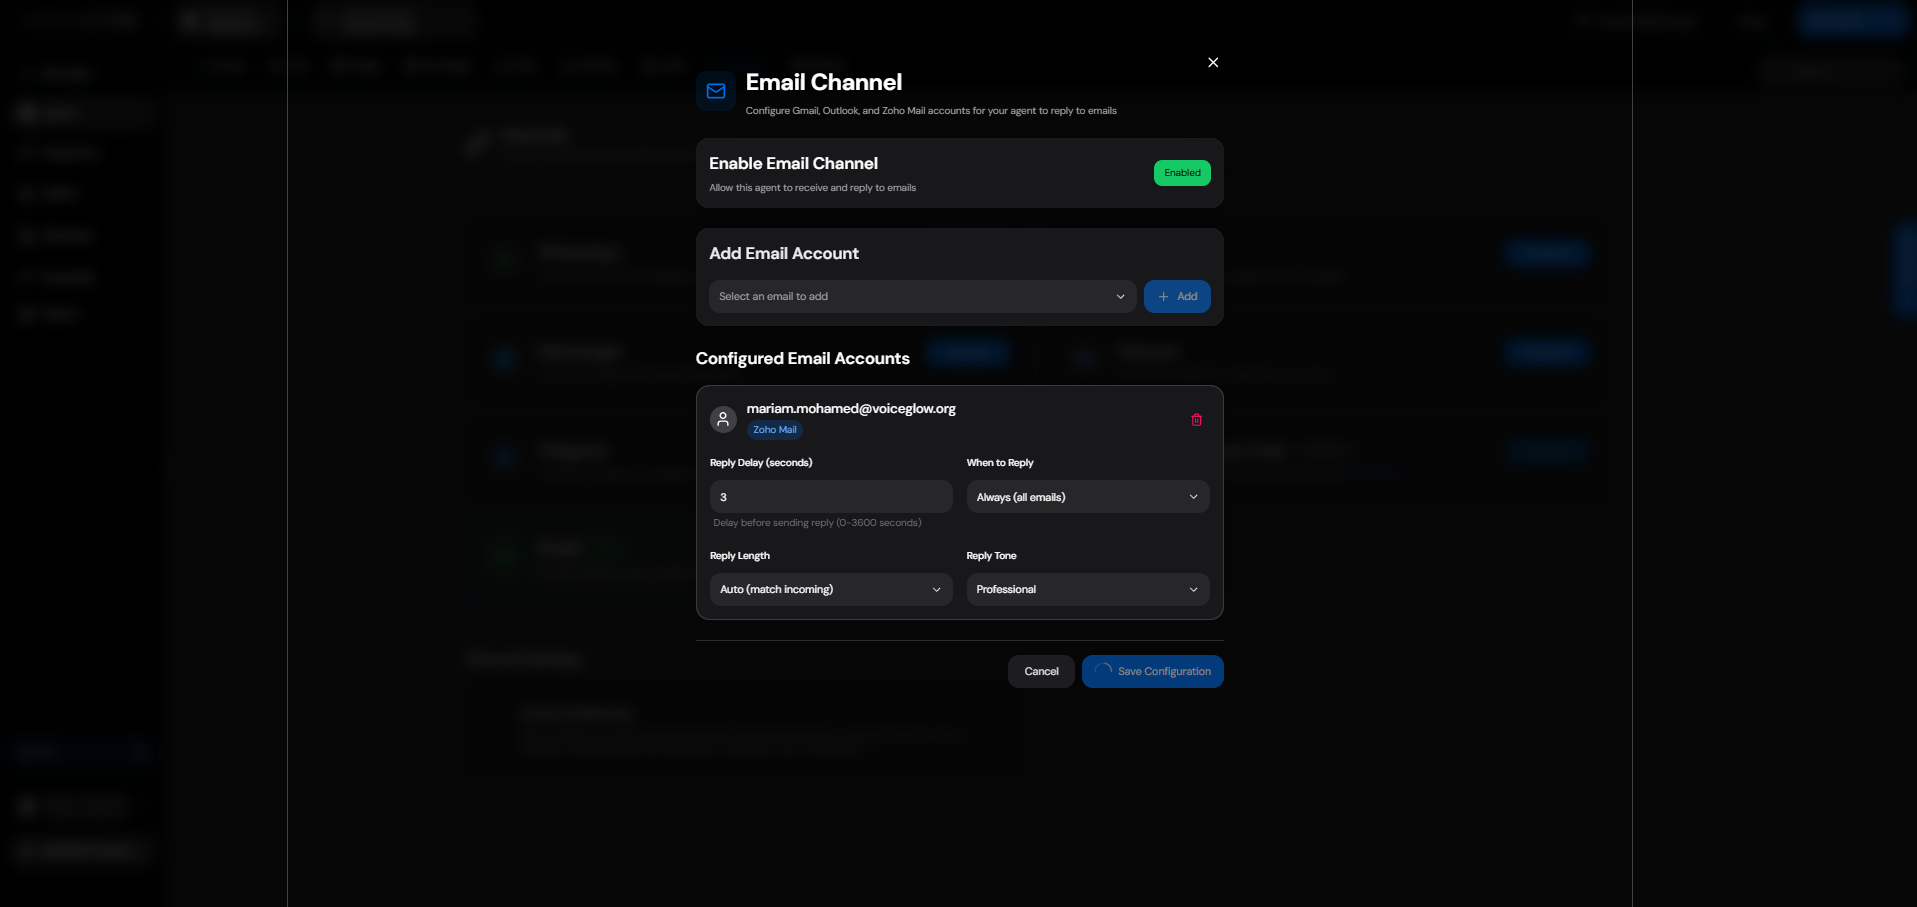
Task: Click the blue envelope Email Channel icon
Action: coord(716,91)
